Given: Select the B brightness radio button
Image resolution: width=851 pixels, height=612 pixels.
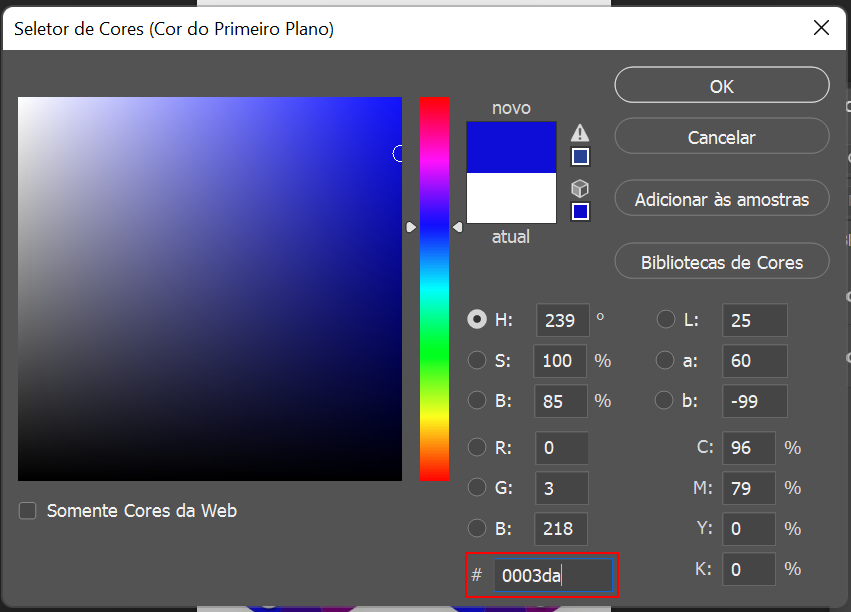Looking at the screenshot, I should (x=477, y=401).
